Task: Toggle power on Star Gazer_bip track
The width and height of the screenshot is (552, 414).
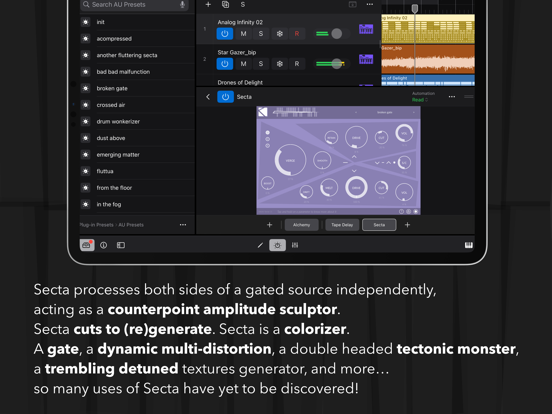Action: click(225, 64)
